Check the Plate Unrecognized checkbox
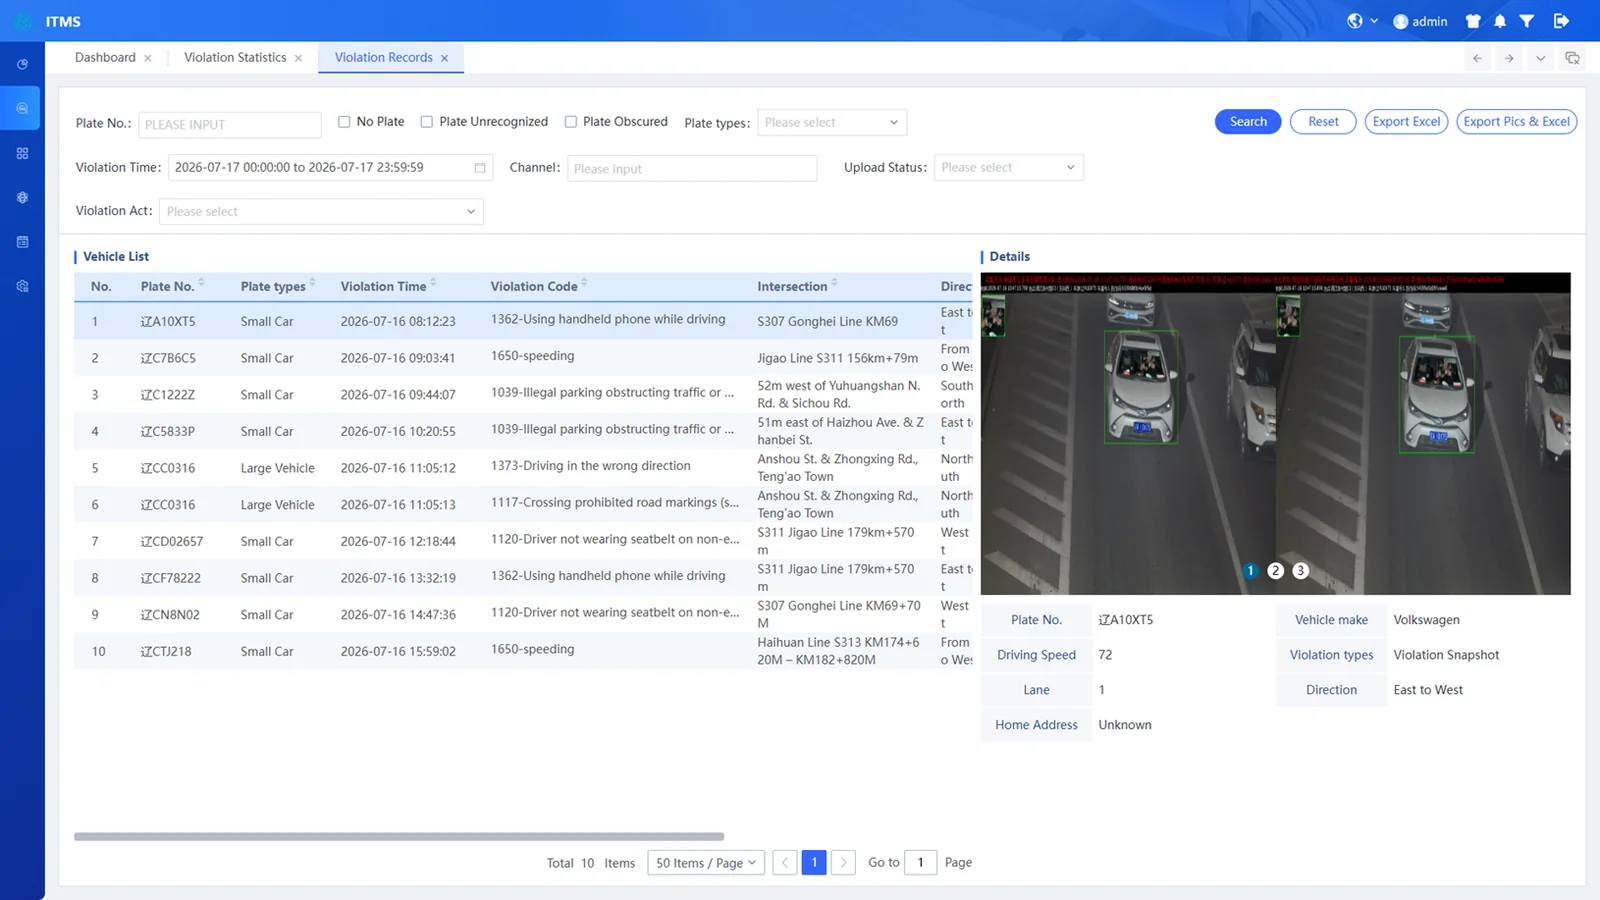 [x=427, y=122]
